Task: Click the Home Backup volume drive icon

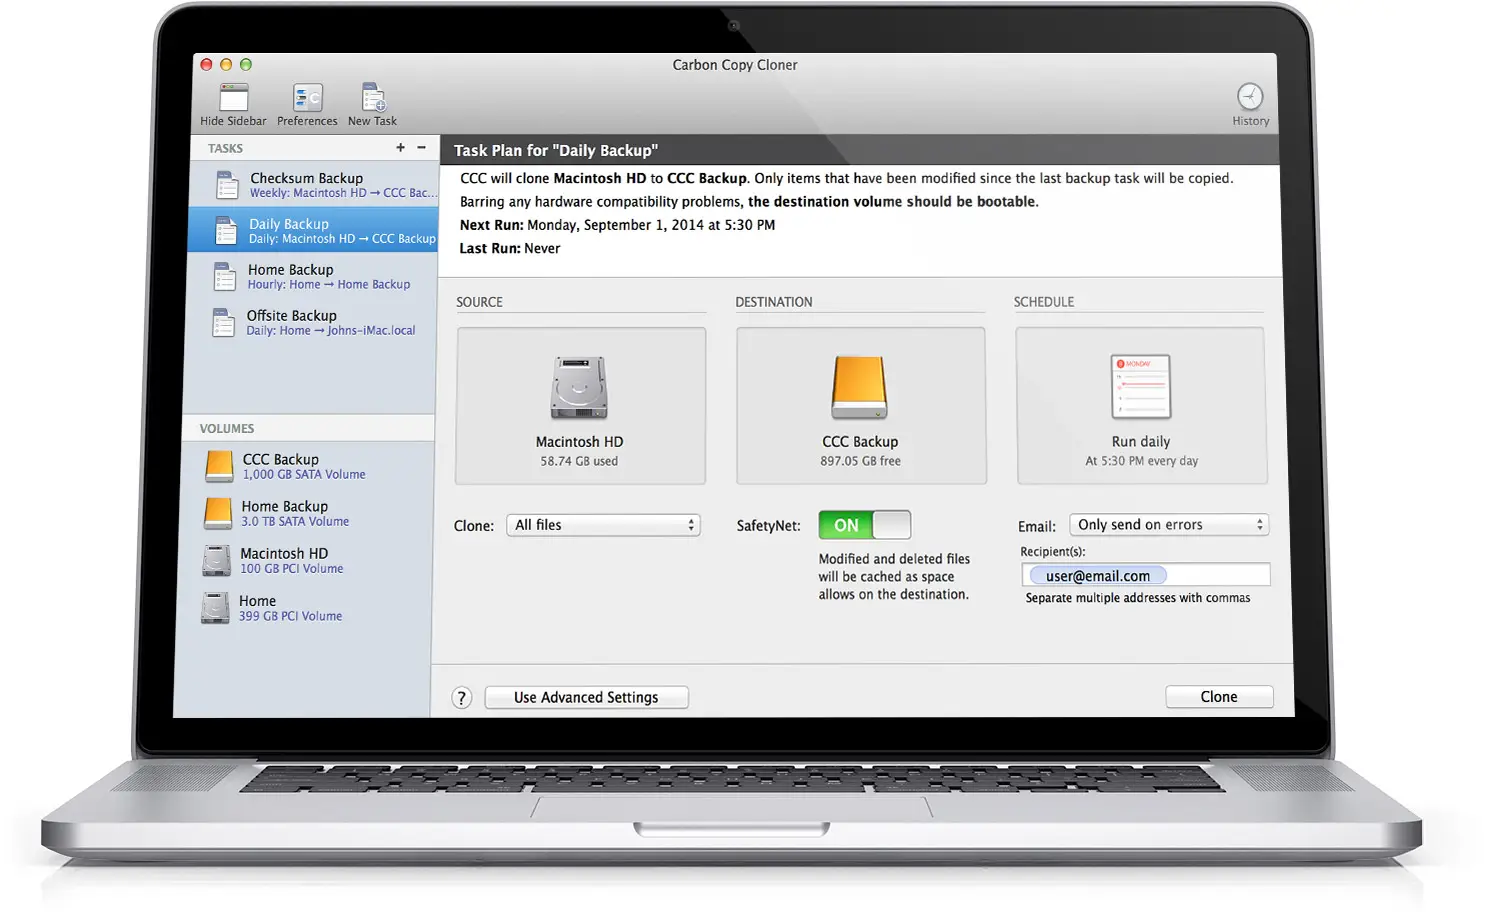Action: 218,513
